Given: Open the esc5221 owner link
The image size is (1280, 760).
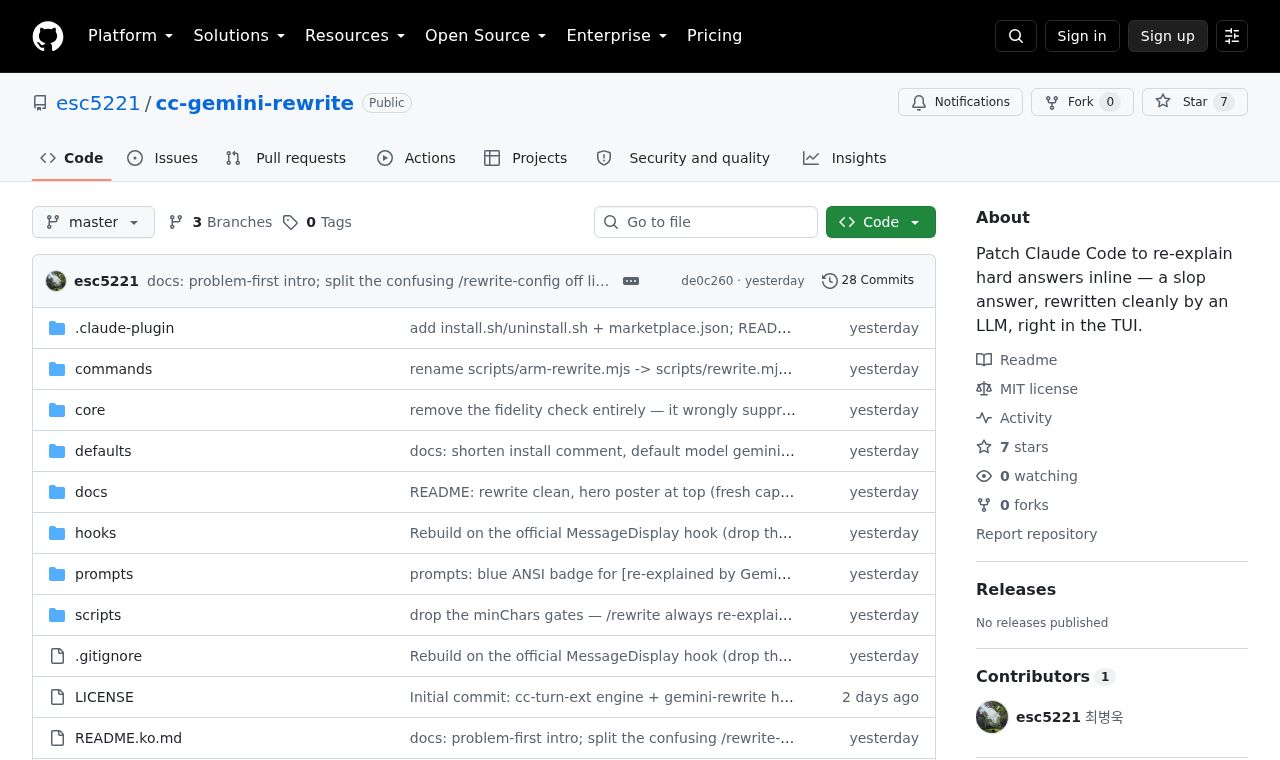Looking at the screenshot, I should coord(98,103).
